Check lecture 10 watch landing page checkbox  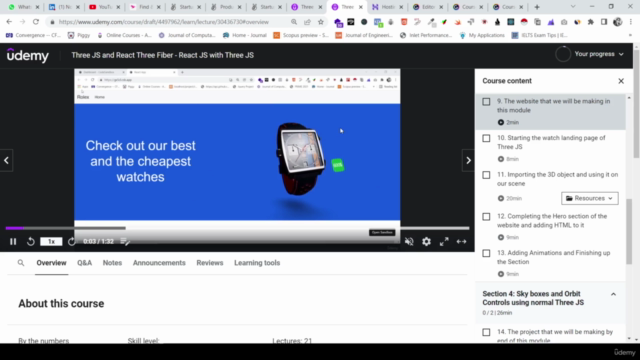tap(486, 138)
